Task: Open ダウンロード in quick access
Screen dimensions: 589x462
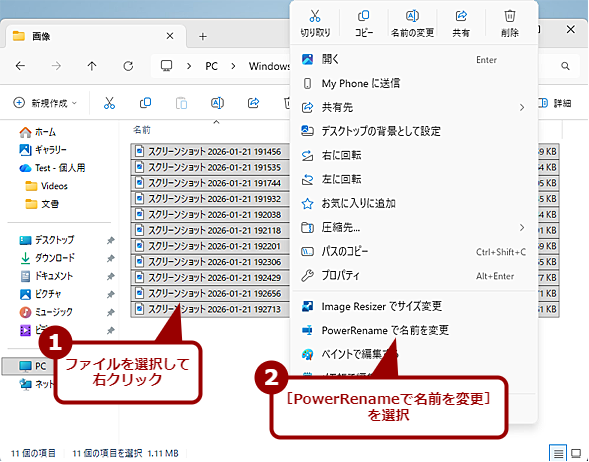Action: 47,258
